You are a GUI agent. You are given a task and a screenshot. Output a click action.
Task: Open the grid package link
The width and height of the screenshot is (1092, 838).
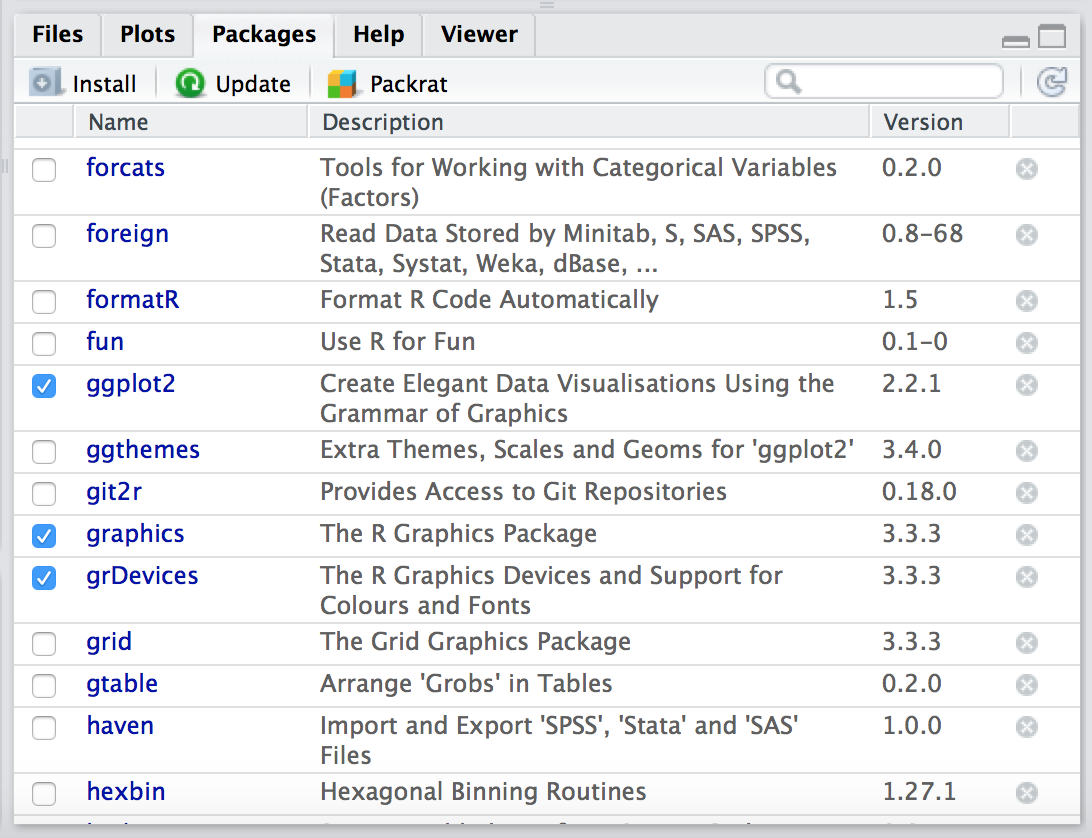(109, 642)
